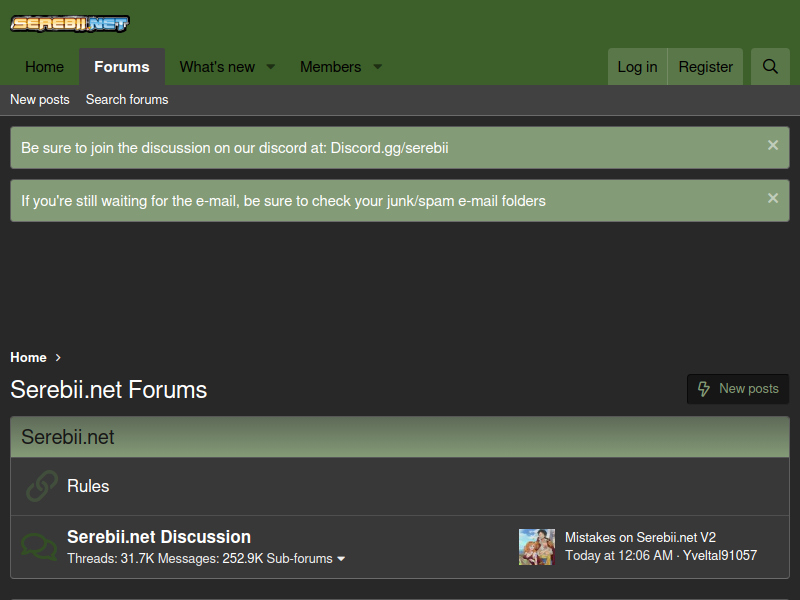
Task: Open the What's new tab
Action: click(x=217, y=67)
